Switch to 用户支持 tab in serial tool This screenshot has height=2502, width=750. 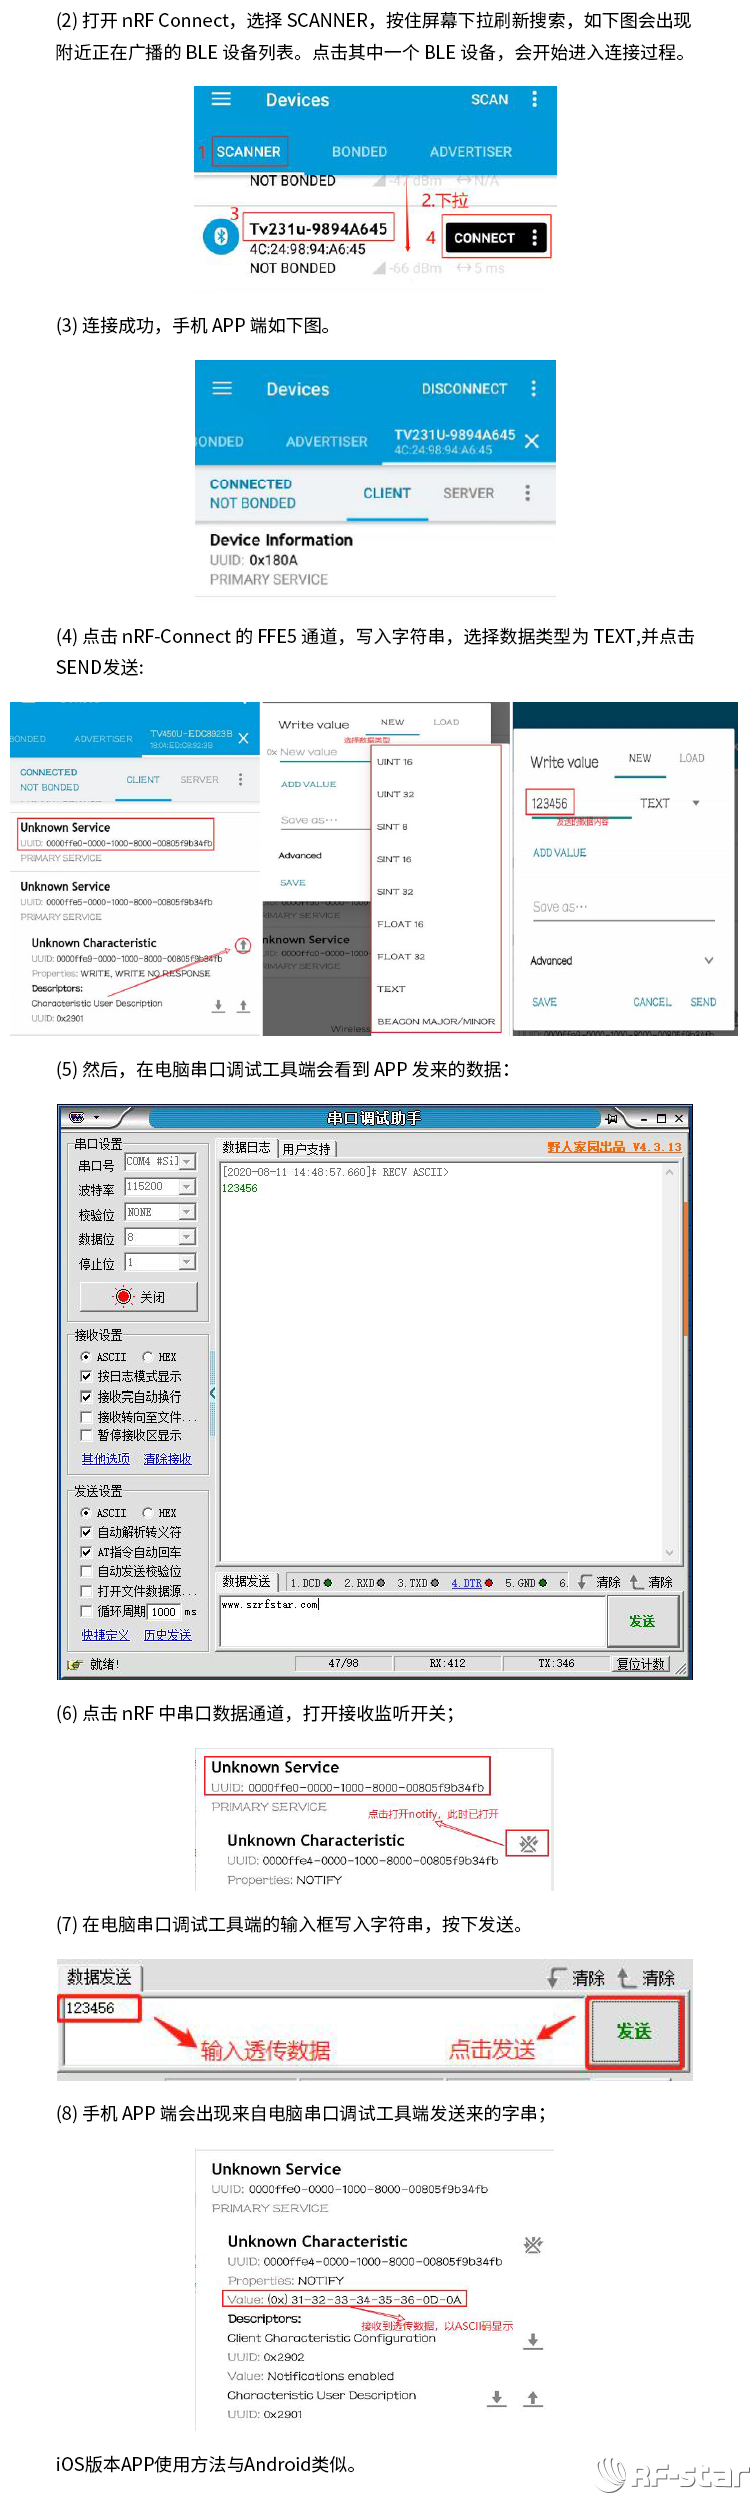point(306,1149)
